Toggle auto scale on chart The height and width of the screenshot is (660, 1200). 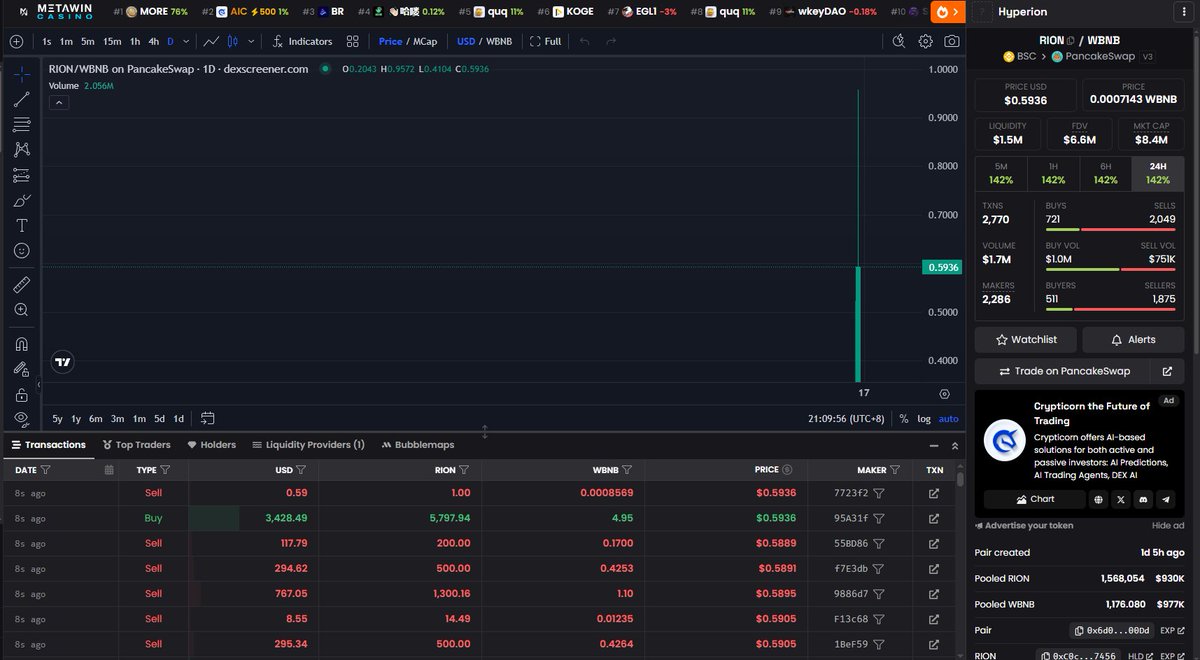click(x=948, y=419)
